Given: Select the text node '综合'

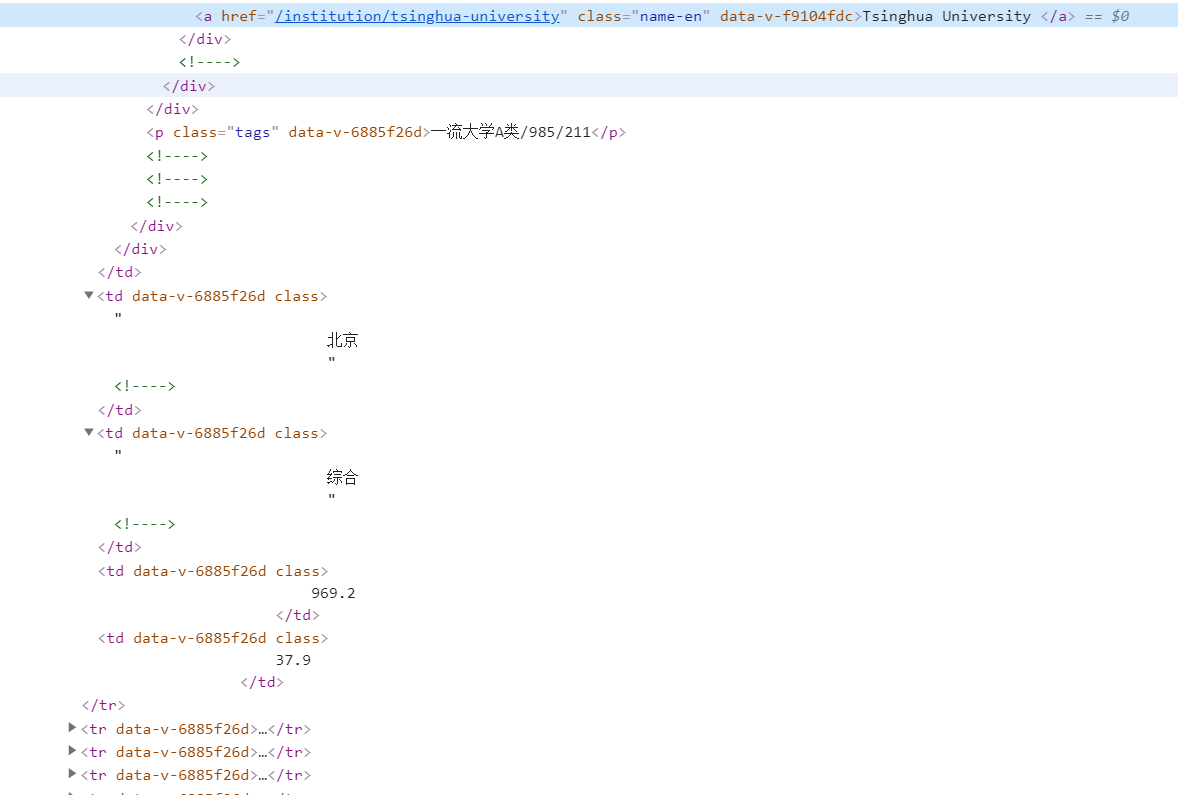Looking at the screenshot, I should 343,477.
